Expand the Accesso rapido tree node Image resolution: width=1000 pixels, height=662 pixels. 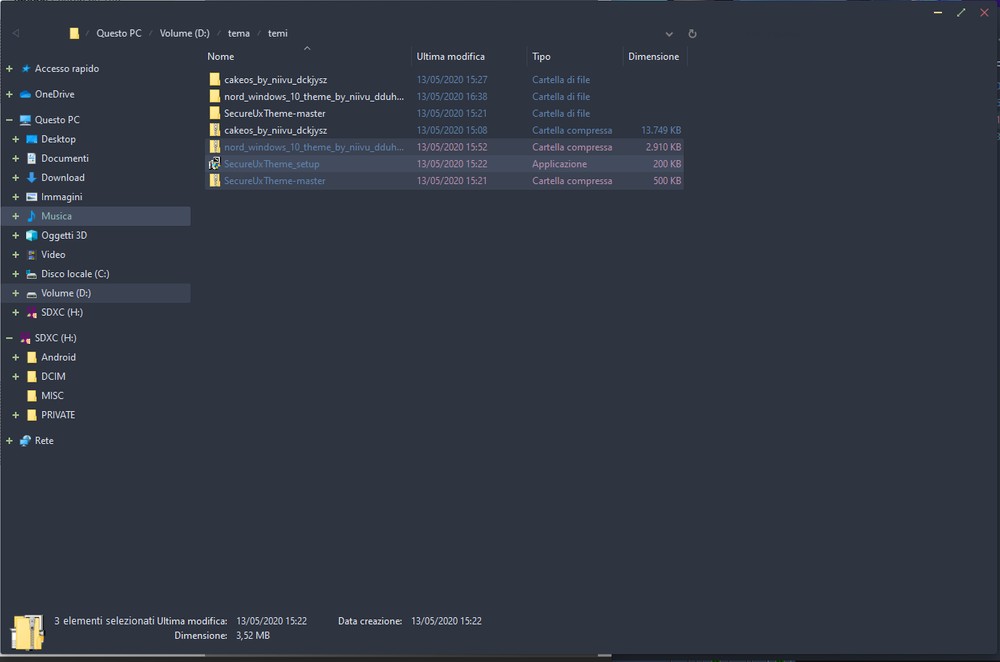(x=9, y=69)
